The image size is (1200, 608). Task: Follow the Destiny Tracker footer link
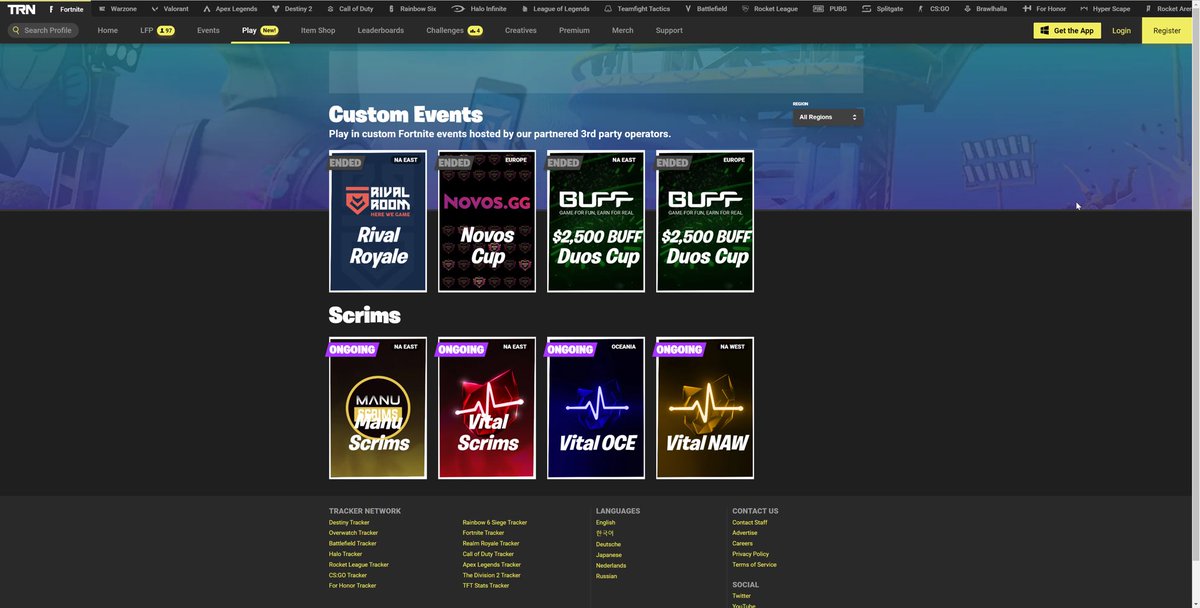point(349,522)
